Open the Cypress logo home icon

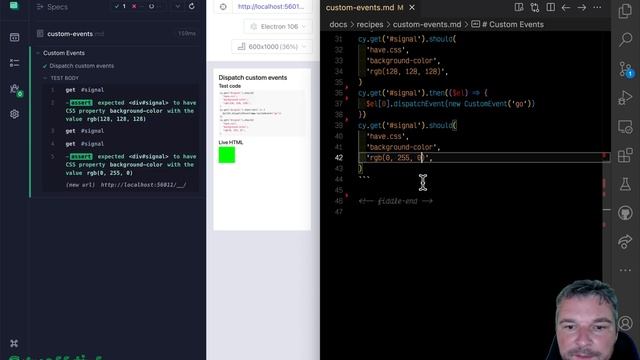click(14, 6)
